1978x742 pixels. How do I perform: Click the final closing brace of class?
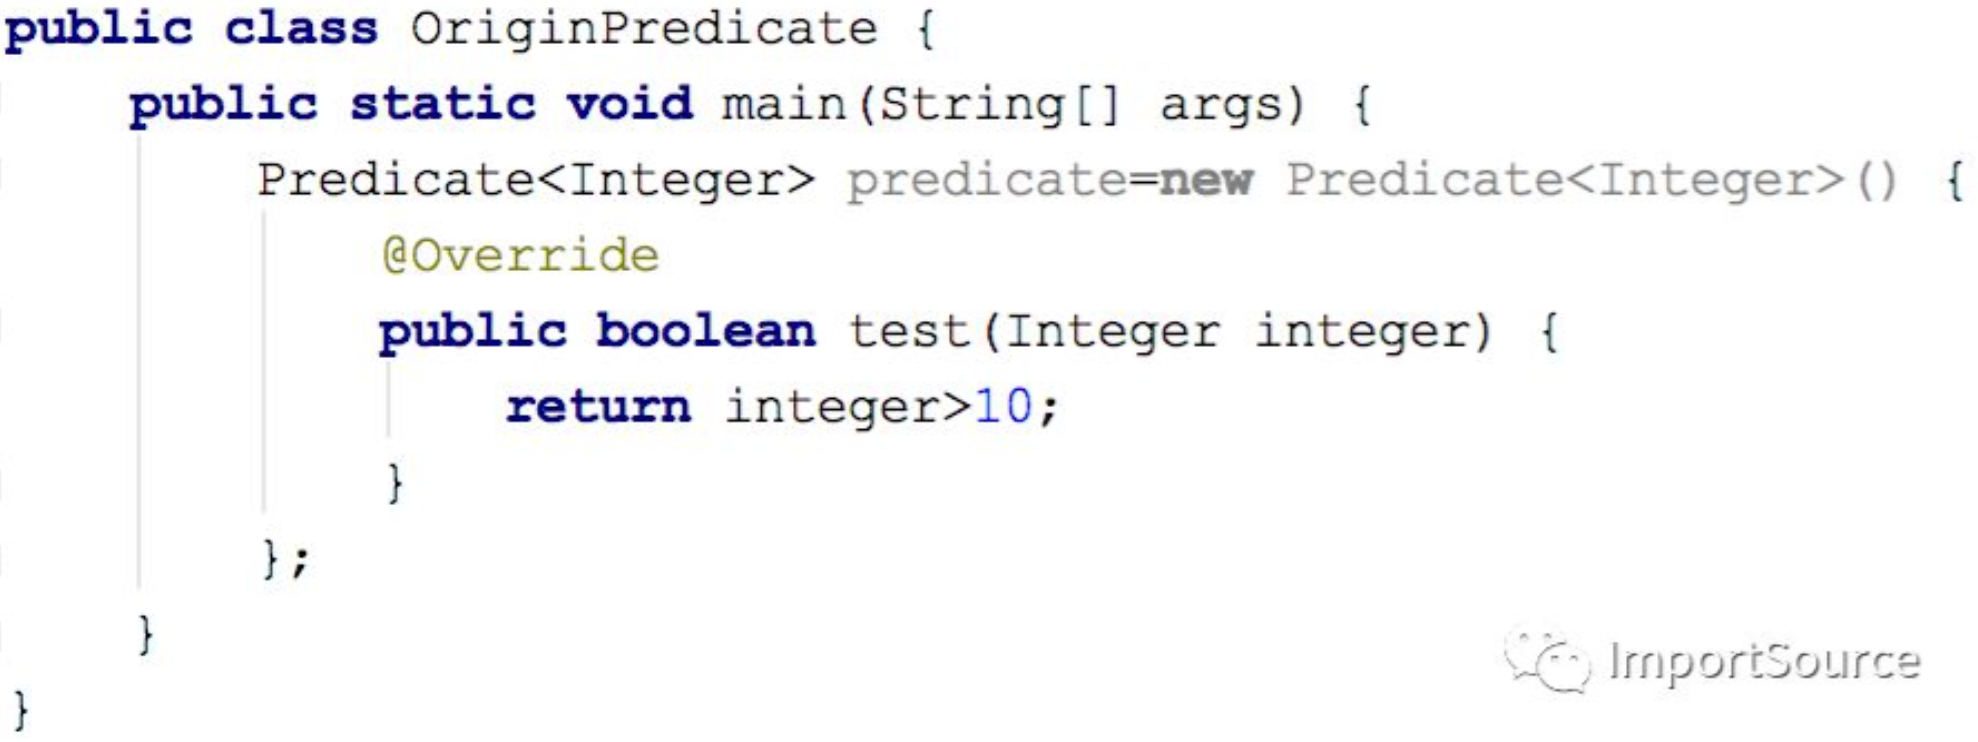click(20, 711)
